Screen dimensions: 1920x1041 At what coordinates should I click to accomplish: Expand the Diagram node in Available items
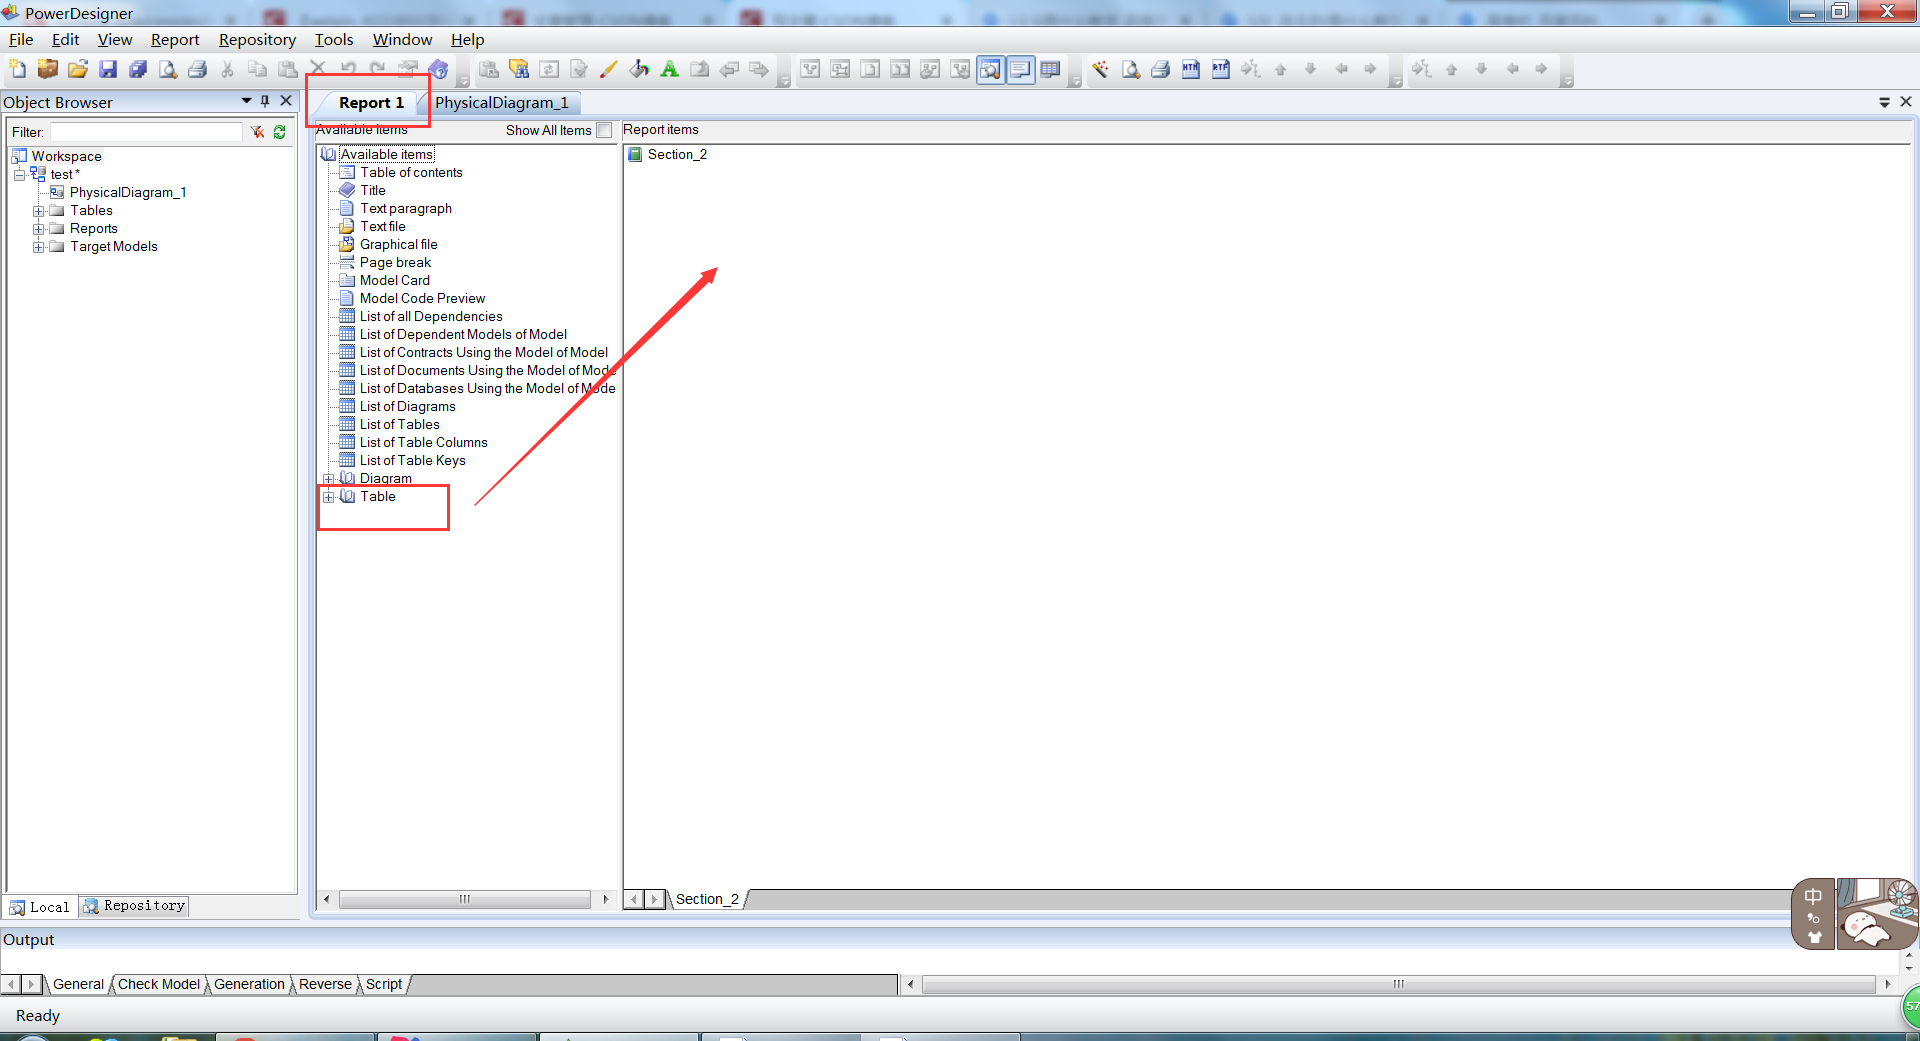click(x=328, y=479)
